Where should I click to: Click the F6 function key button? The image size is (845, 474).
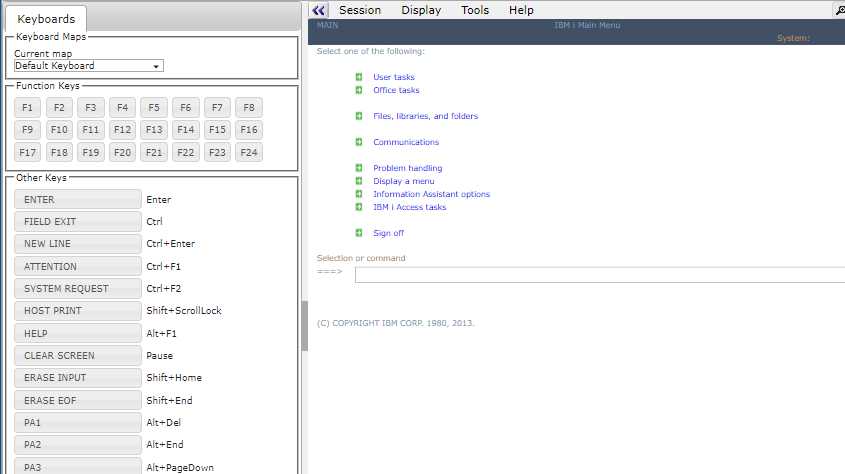[185, 108]
